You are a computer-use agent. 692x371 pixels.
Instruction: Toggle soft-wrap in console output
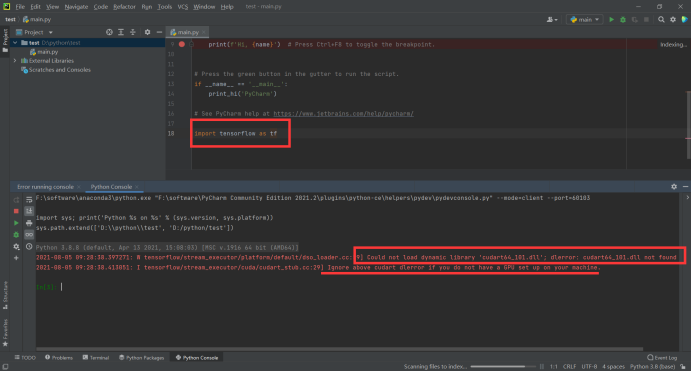(x=29, y=200)
